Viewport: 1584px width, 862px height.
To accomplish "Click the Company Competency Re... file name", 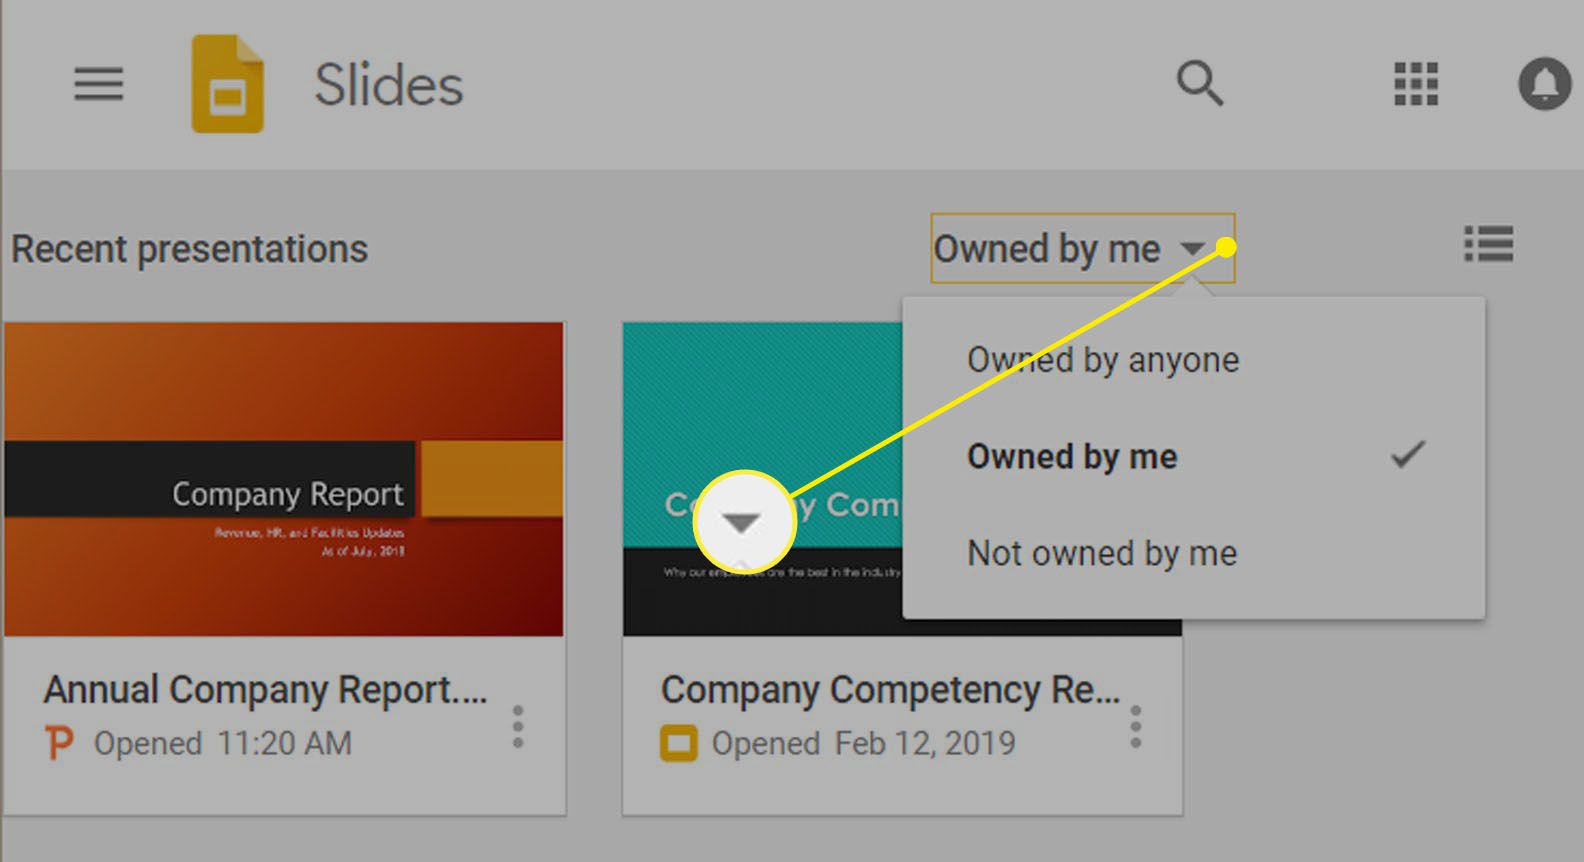I will pos(891,690).
